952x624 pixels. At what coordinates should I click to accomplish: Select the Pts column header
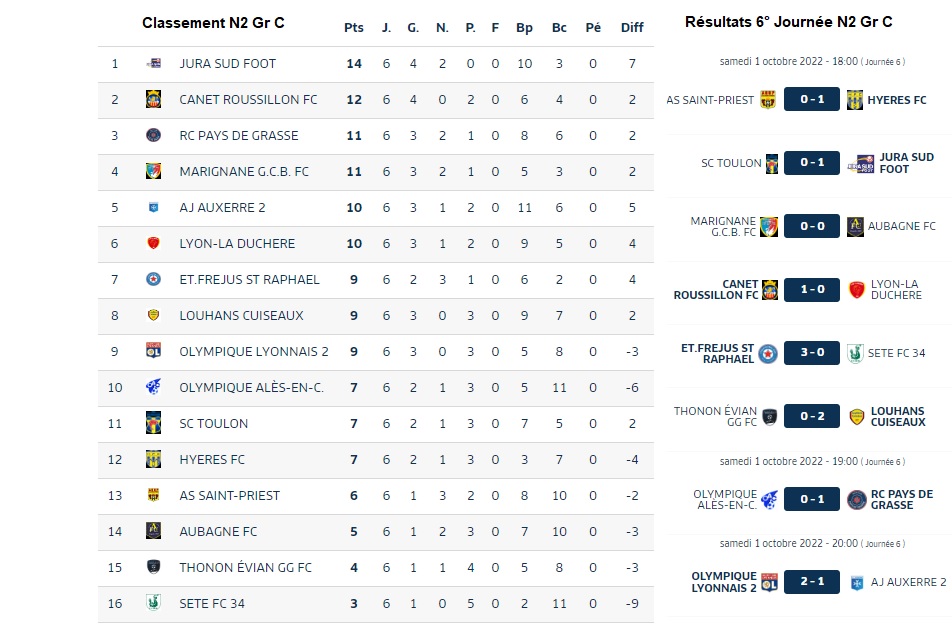354,27
